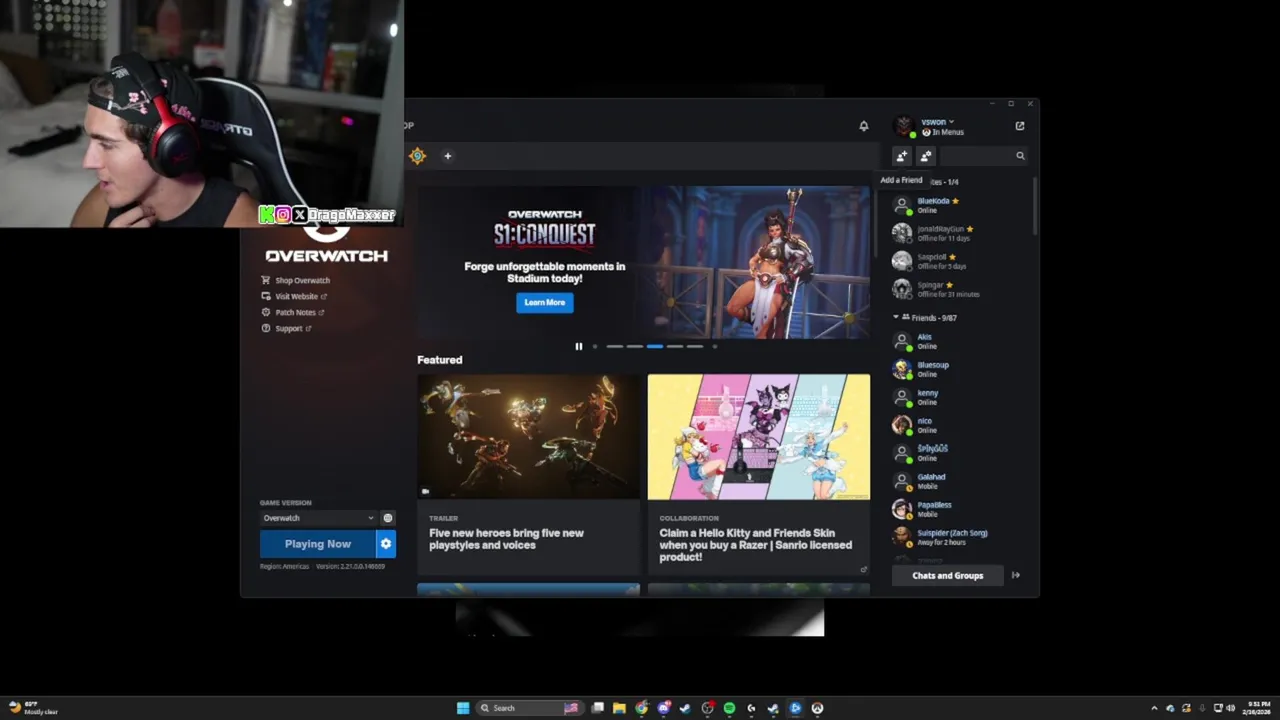Add a game favorite with plus icon
The width and height of the screenshot is (1280, 720).
tap(447, 156)
